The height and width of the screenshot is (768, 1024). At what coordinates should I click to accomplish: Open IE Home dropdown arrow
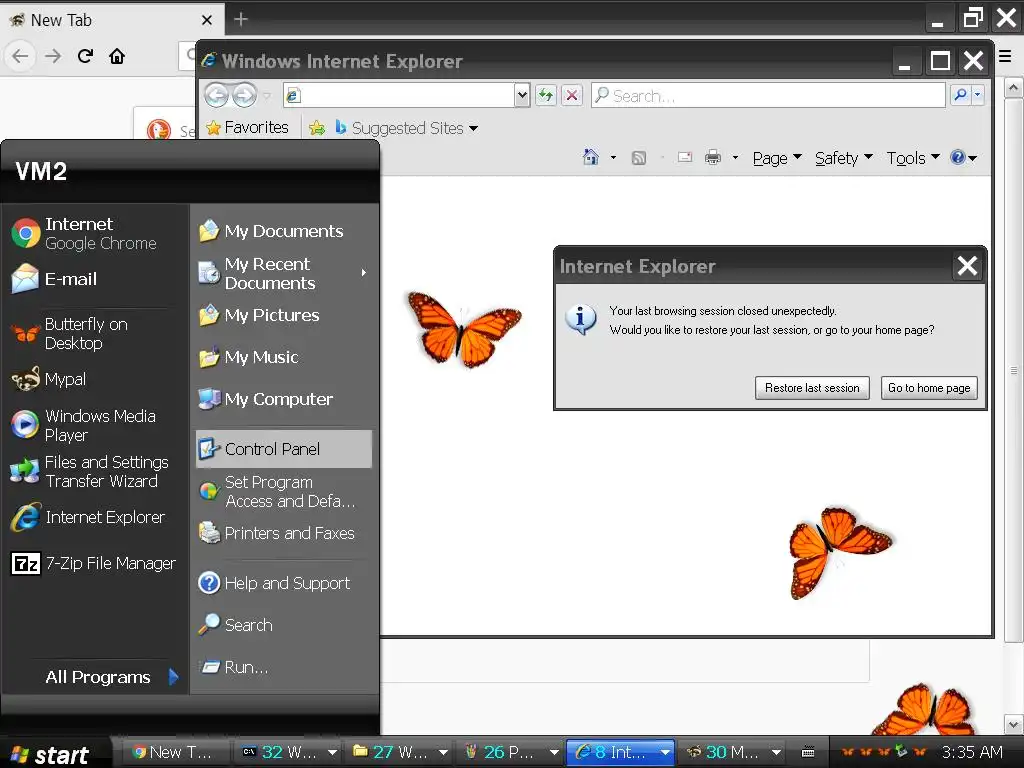613,157
